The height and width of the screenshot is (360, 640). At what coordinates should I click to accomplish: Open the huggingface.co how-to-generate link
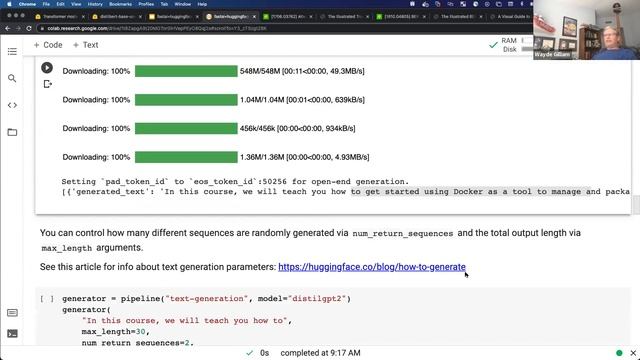coord(372,267)
